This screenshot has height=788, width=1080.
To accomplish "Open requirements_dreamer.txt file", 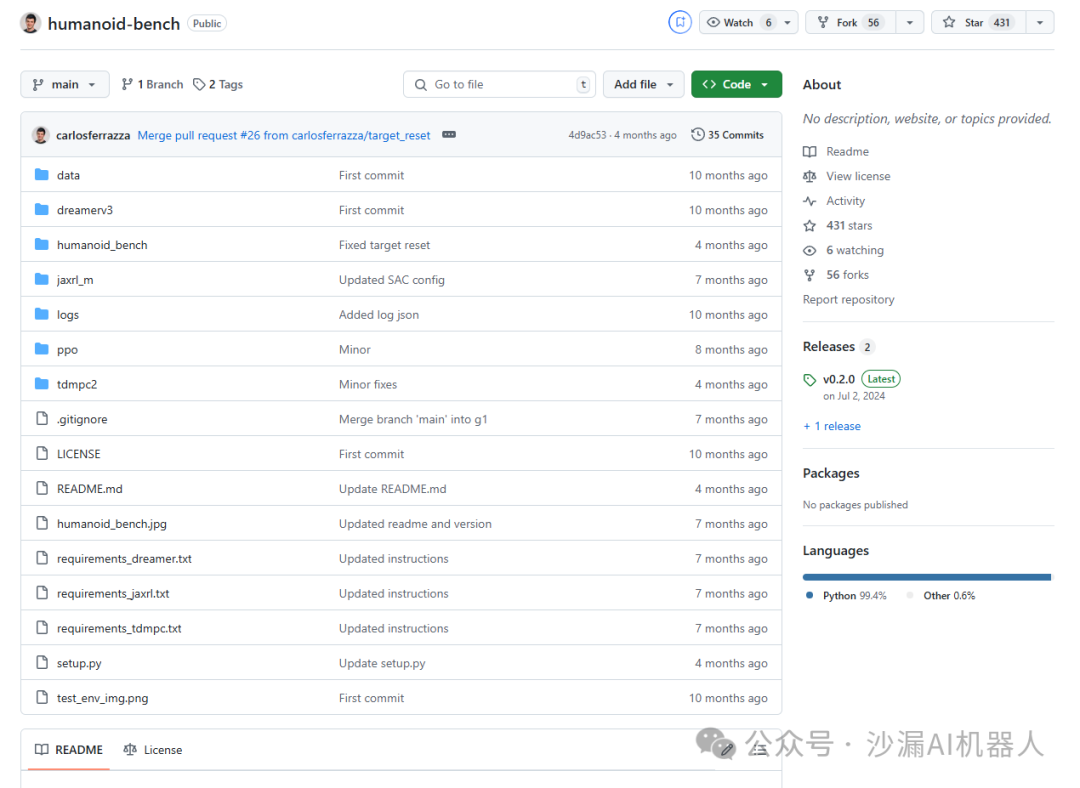I will pyautogui.click(x=124, y=559).
